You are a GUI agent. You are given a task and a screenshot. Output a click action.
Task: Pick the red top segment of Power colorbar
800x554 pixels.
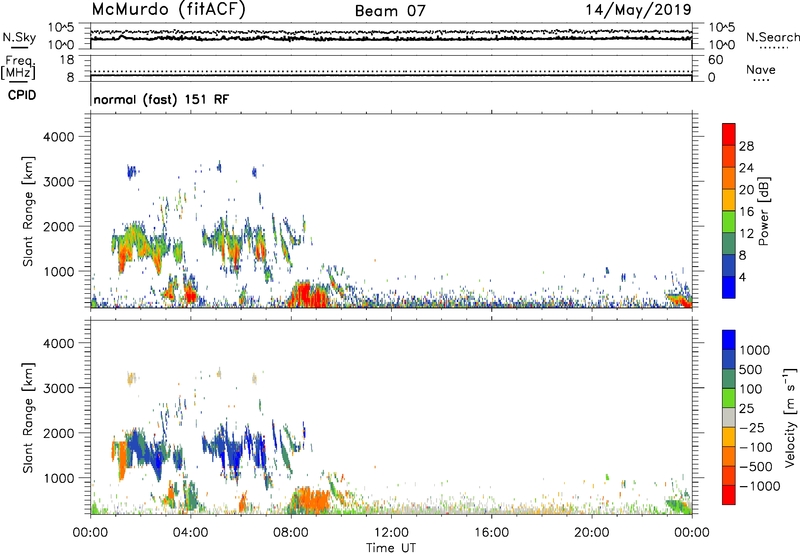coord(729,135)
